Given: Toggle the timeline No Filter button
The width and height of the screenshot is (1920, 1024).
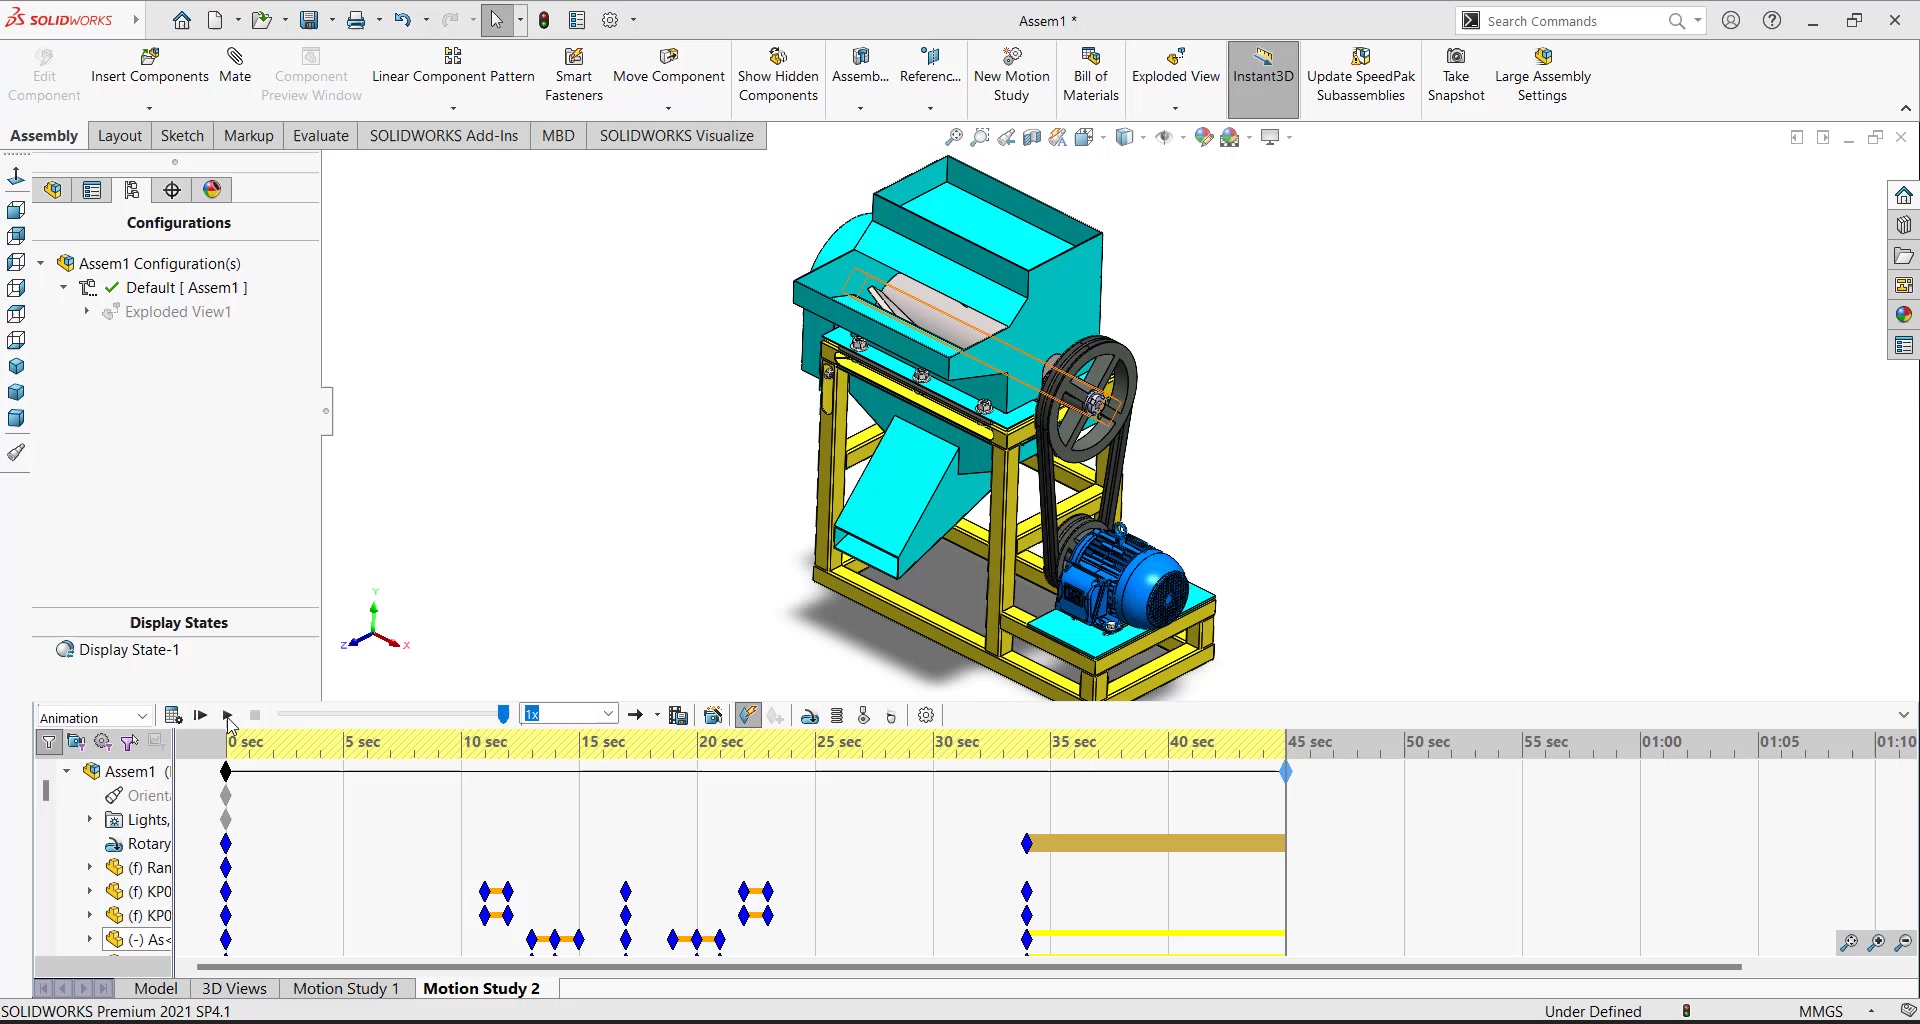Looking at the screenshot, I should [x=48, y=742].
